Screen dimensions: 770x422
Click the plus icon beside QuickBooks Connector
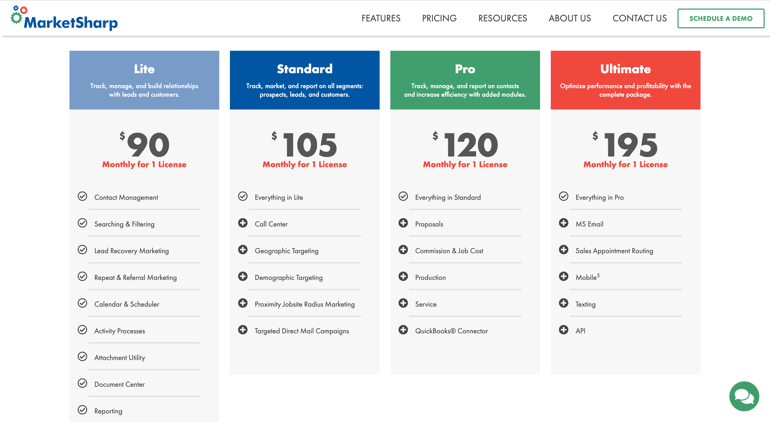tap(403, 330)
